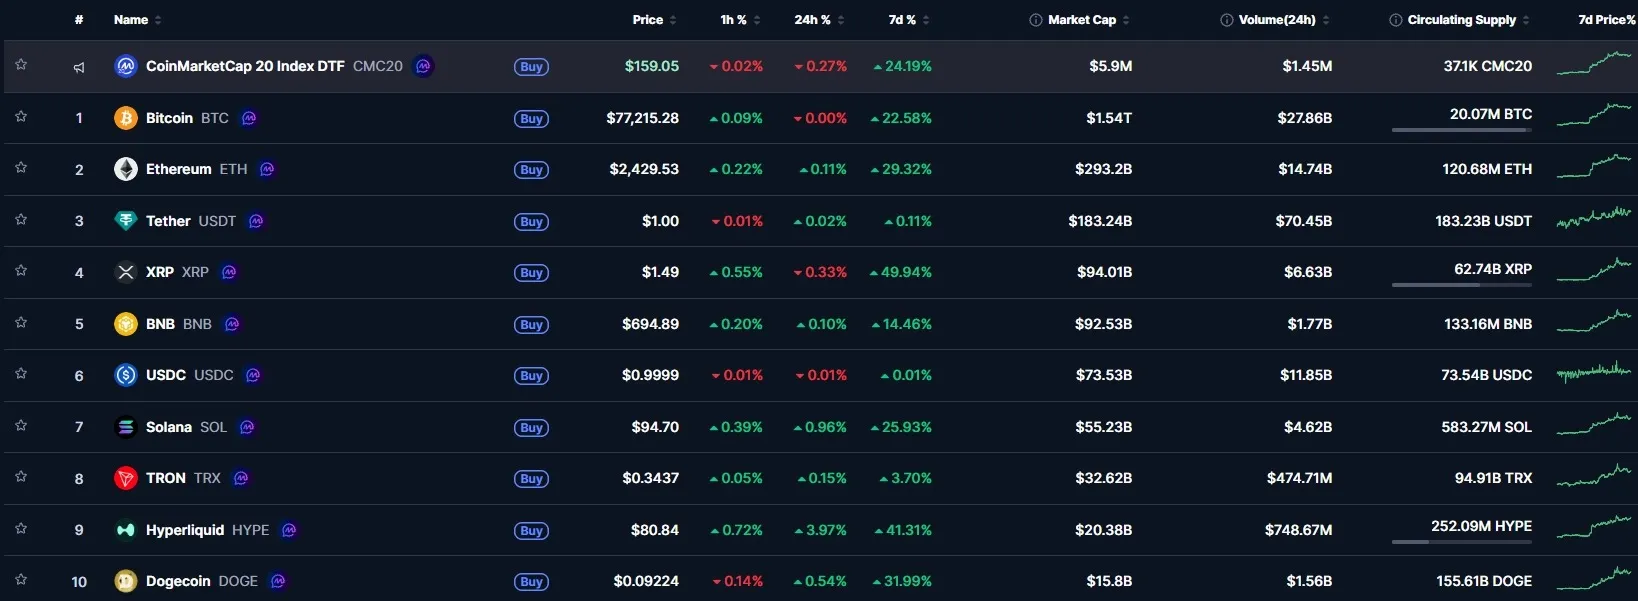Sort table by 24h % column
Screen dimensions: 1638x601
(820, 20)
